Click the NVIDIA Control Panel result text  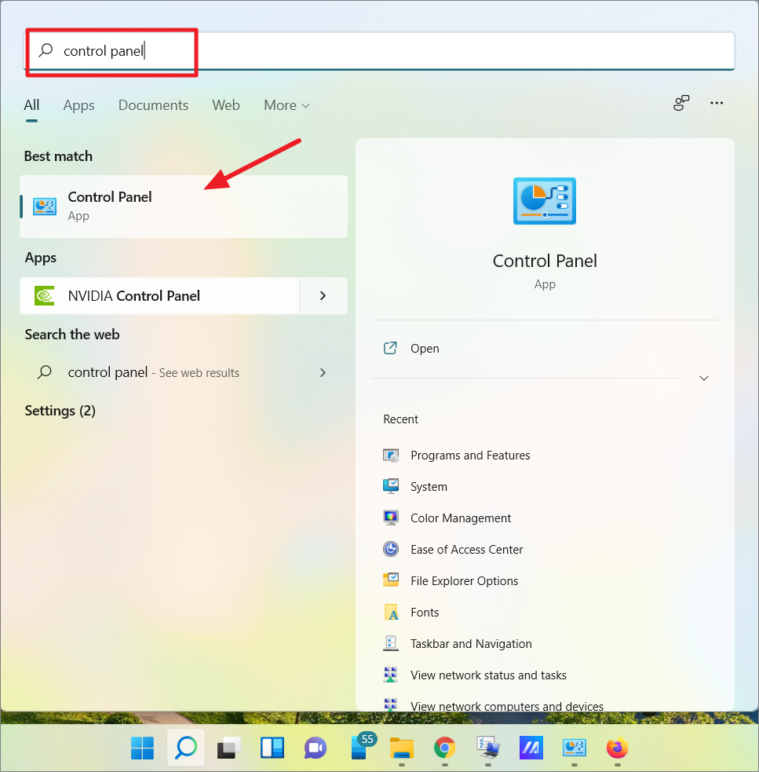pos(134,296)
